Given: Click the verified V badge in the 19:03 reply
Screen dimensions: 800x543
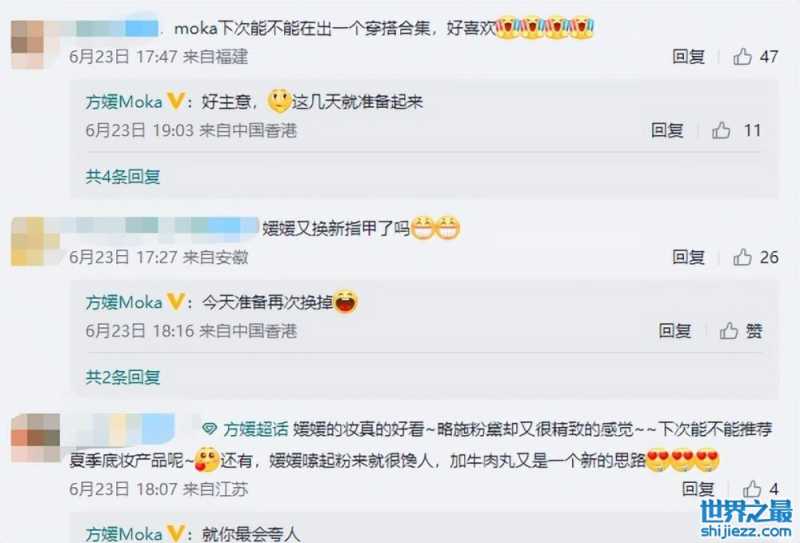Looking at the screenshot, I should 176,101.
